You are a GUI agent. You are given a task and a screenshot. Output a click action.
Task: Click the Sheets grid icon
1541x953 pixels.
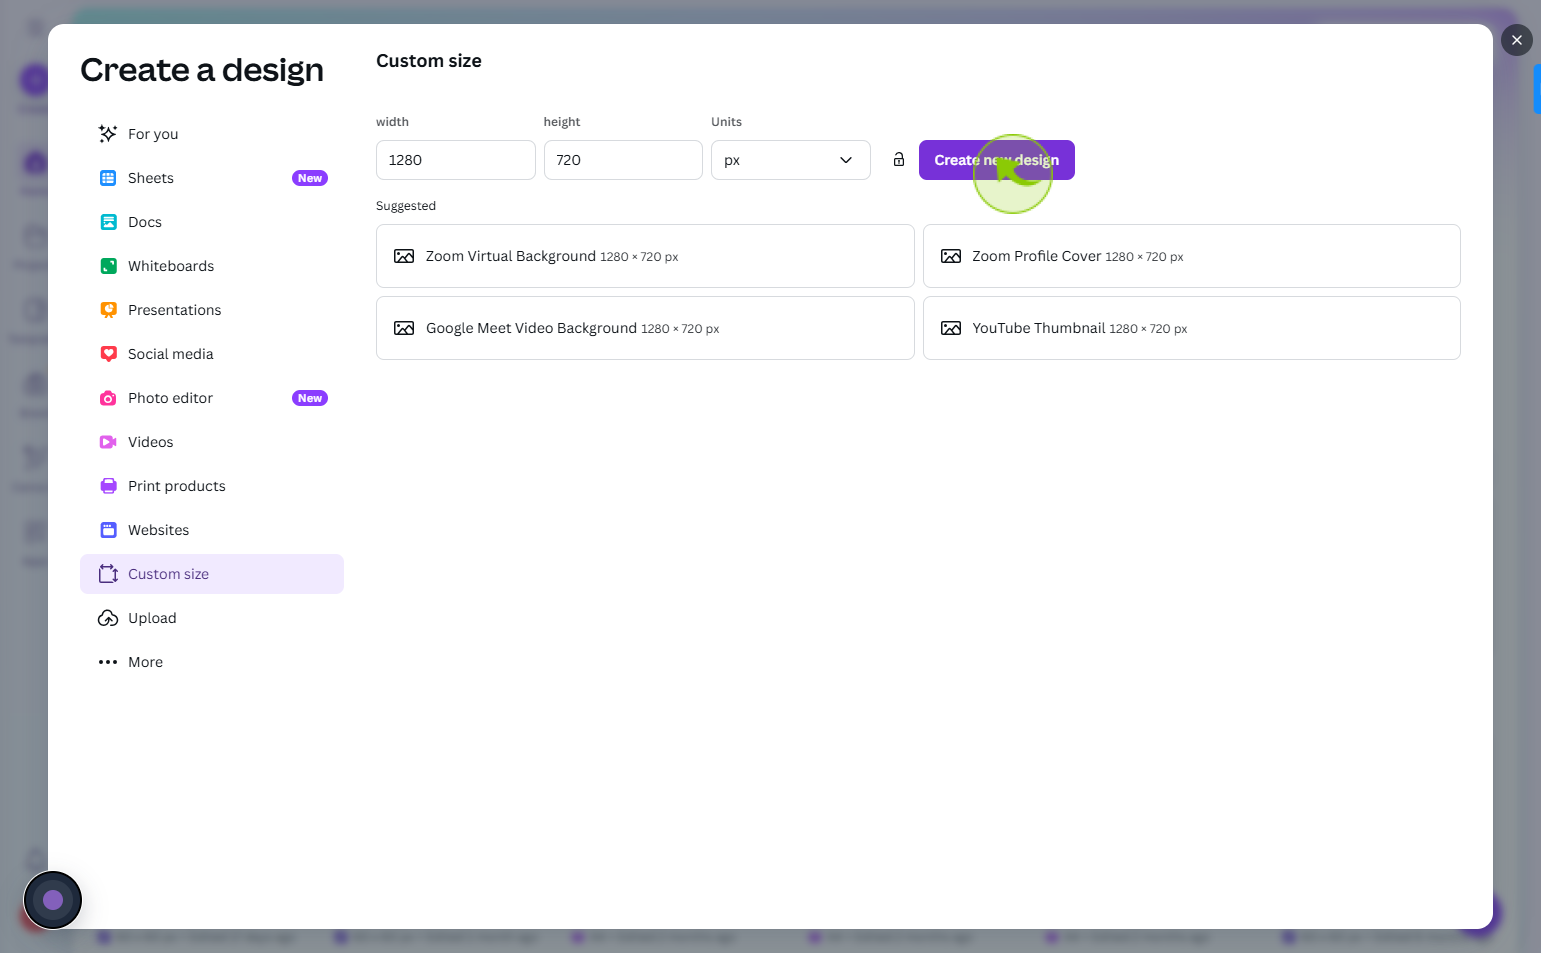point(108,178)
